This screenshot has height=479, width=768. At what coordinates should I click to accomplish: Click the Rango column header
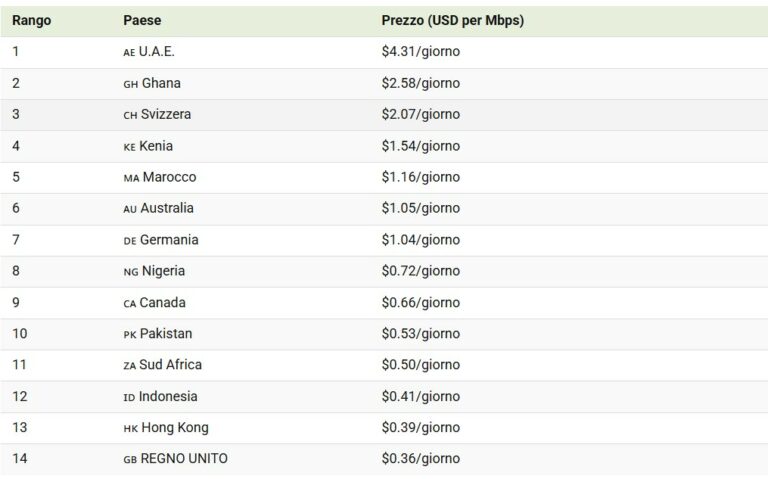[32, 20]
